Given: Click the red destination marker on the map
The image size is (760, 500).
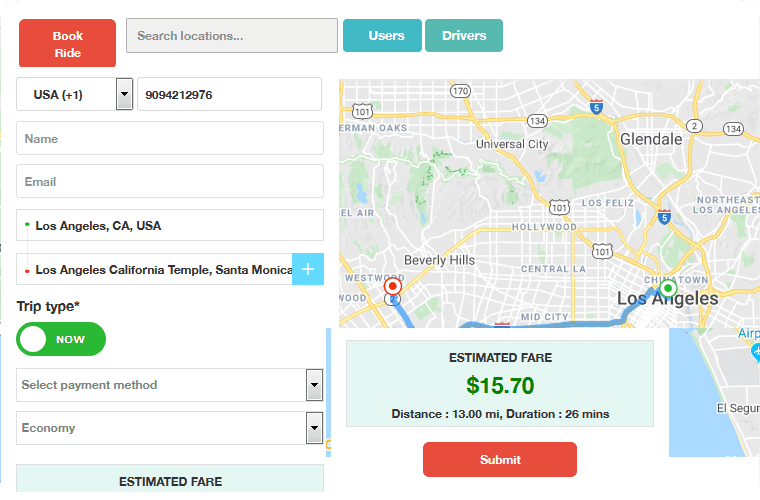Looking at the screenshot, I should pos(393,286).
